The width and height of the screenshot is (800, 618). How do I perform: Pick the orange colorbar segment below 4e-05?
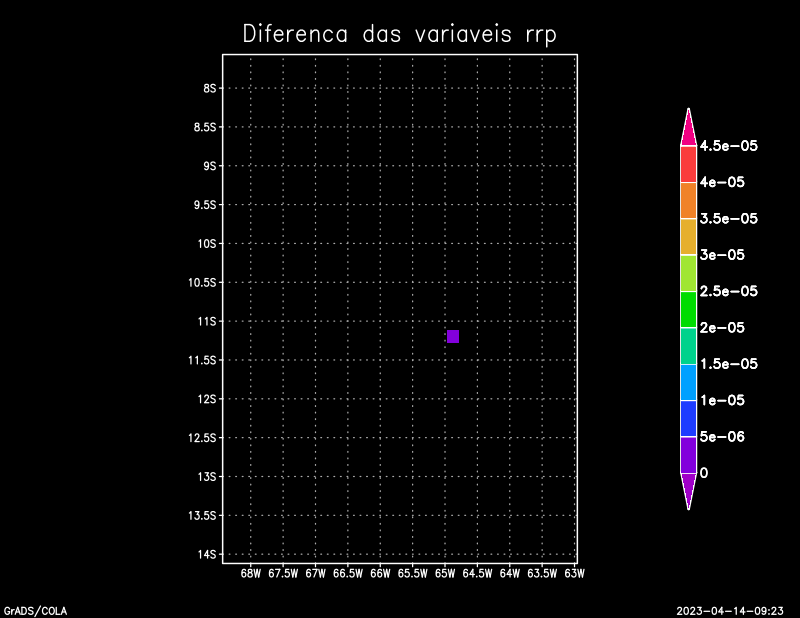click(x=688, y=201)
